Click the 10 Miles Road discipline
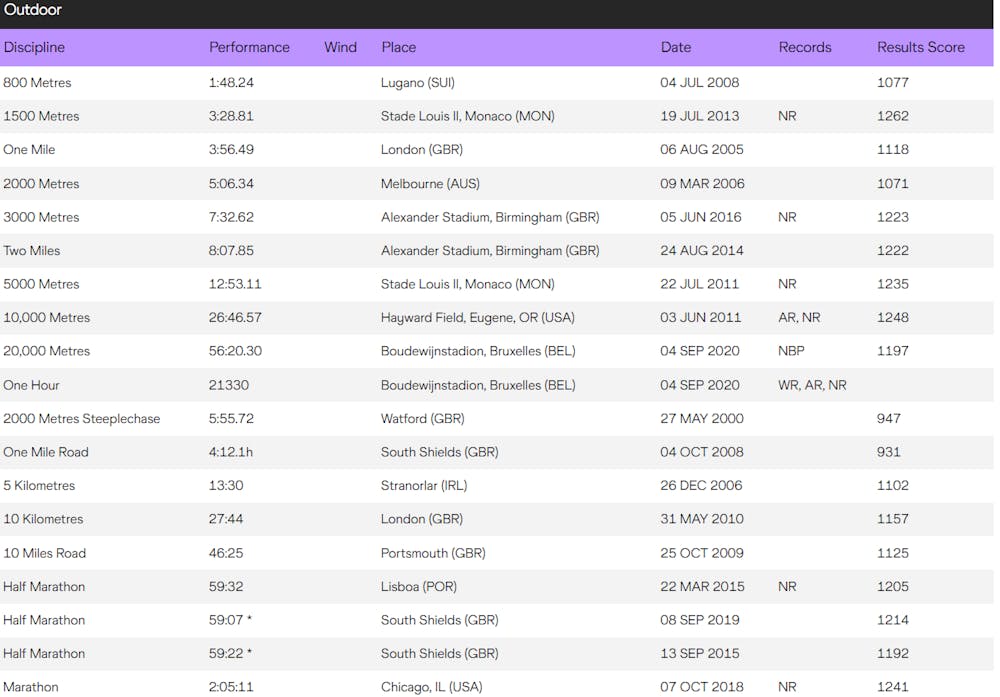The image size is (1000, 697). (x=44, y=553)
